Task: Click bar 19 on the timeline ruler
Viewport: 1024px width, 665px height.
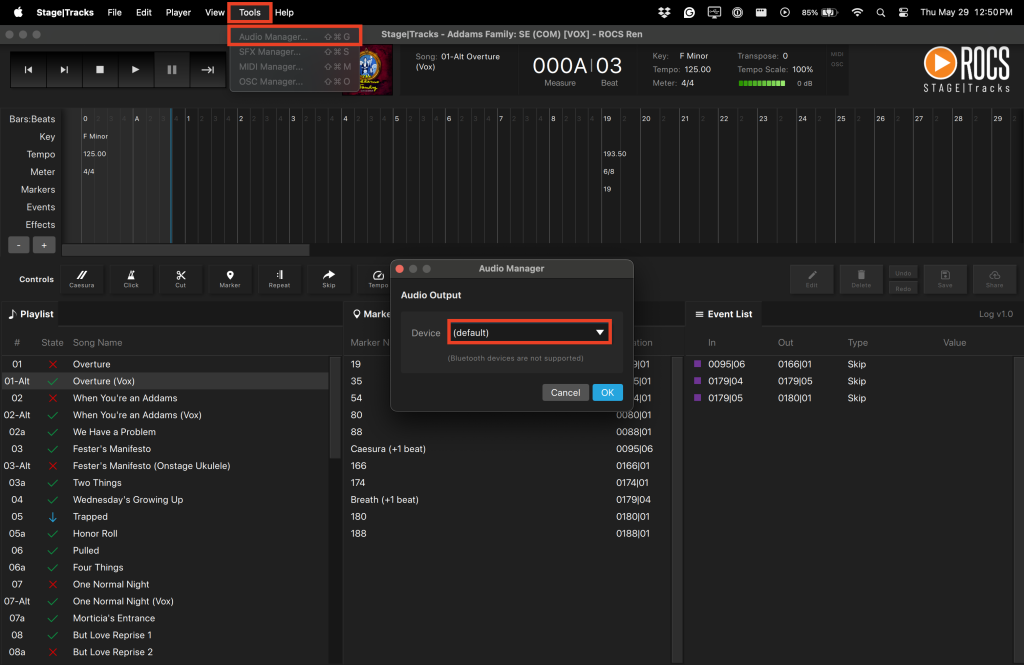Action: coord(607,119)
